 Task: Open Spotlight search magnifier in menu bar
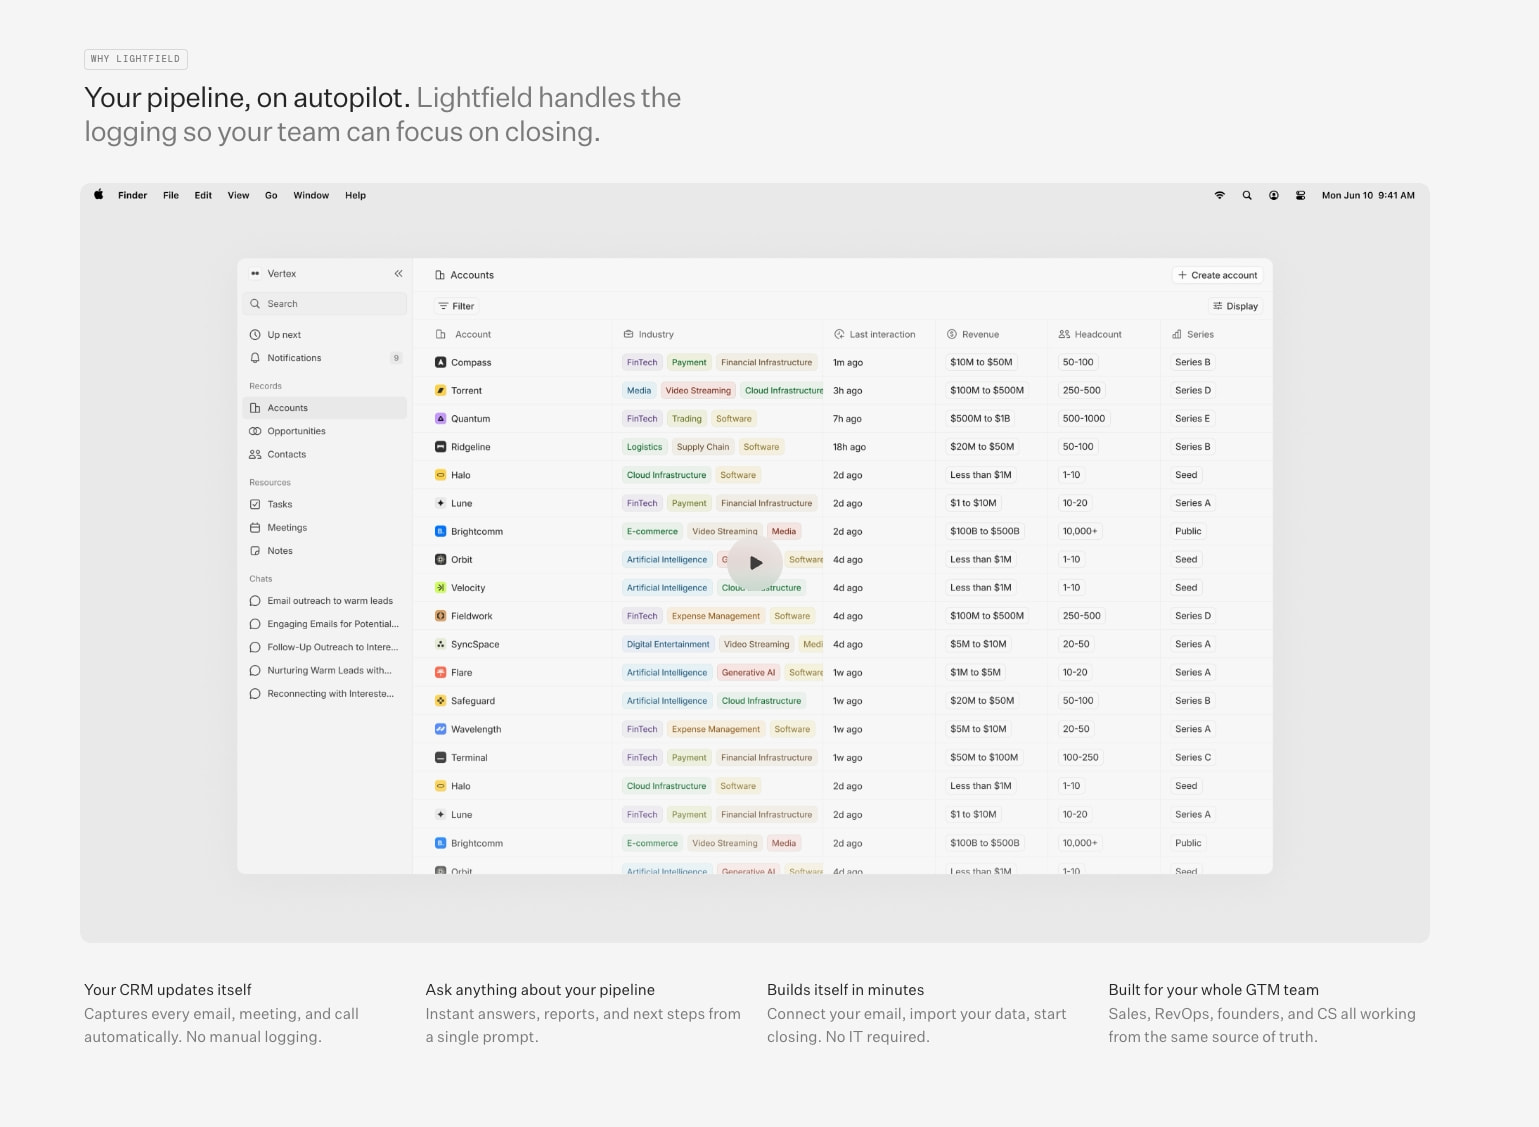1247,195
